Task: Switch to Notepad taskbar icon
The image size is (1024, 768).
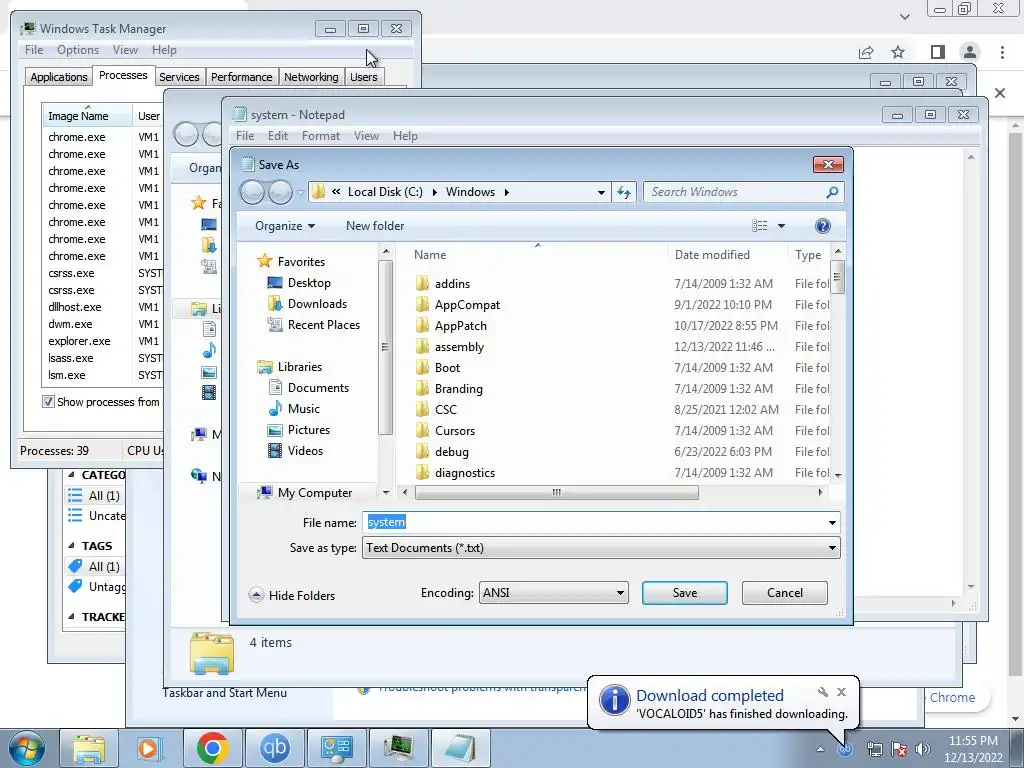Action: 460,748
